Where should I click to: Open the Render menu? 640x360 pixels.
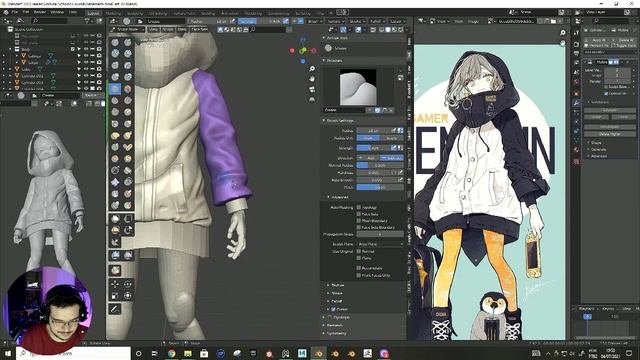click(40, 12)
